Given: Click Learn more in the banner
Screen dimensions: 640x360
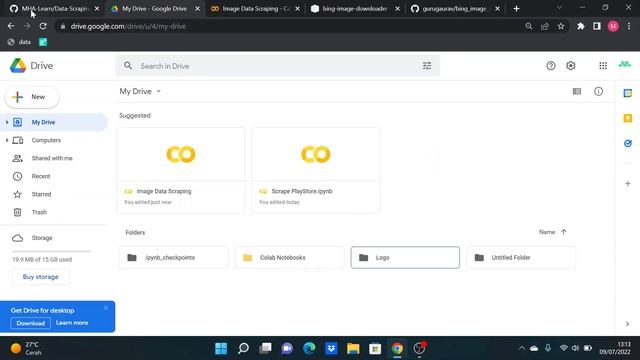Looking at the screenshot, I should pos(72,323).
